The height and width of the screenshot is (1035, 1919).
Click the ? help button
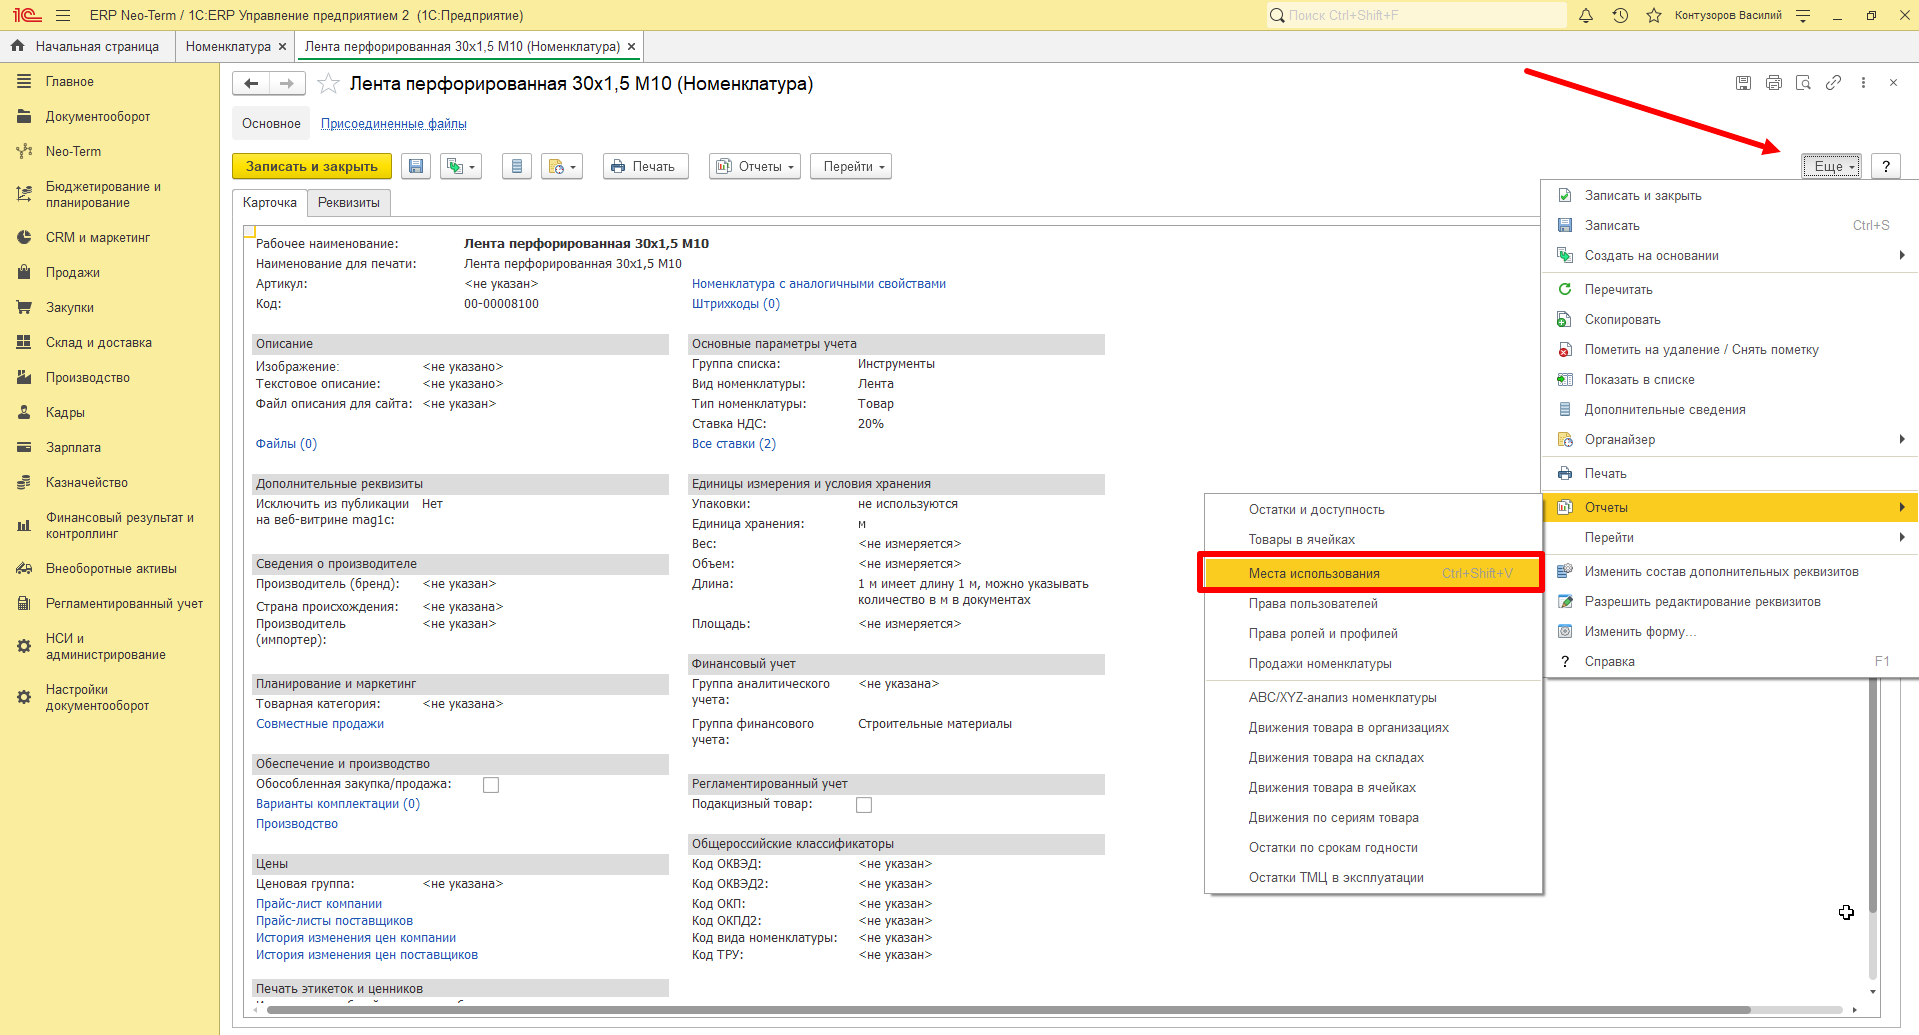[x=1886, y=167]
